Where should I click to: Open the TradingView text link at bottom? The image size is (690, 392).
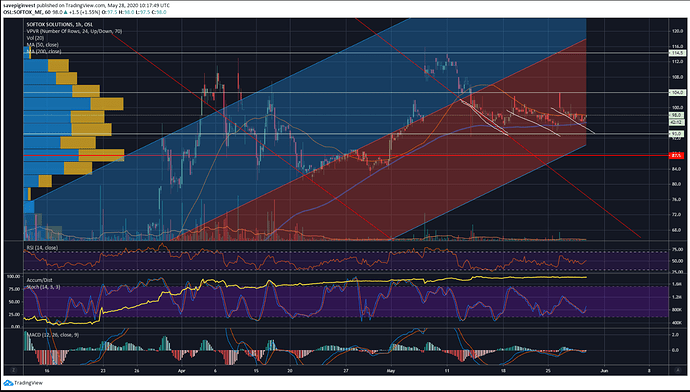[28, 383]
